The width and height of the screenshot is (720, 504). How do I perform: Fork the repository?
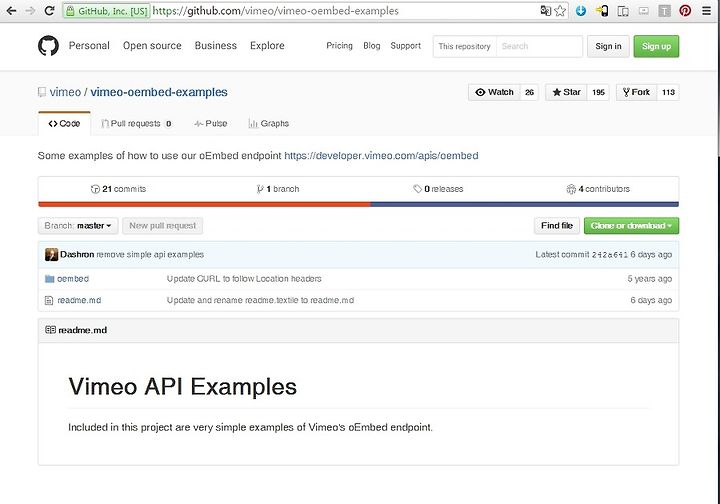pyautogui.click(x=636, y=92)
